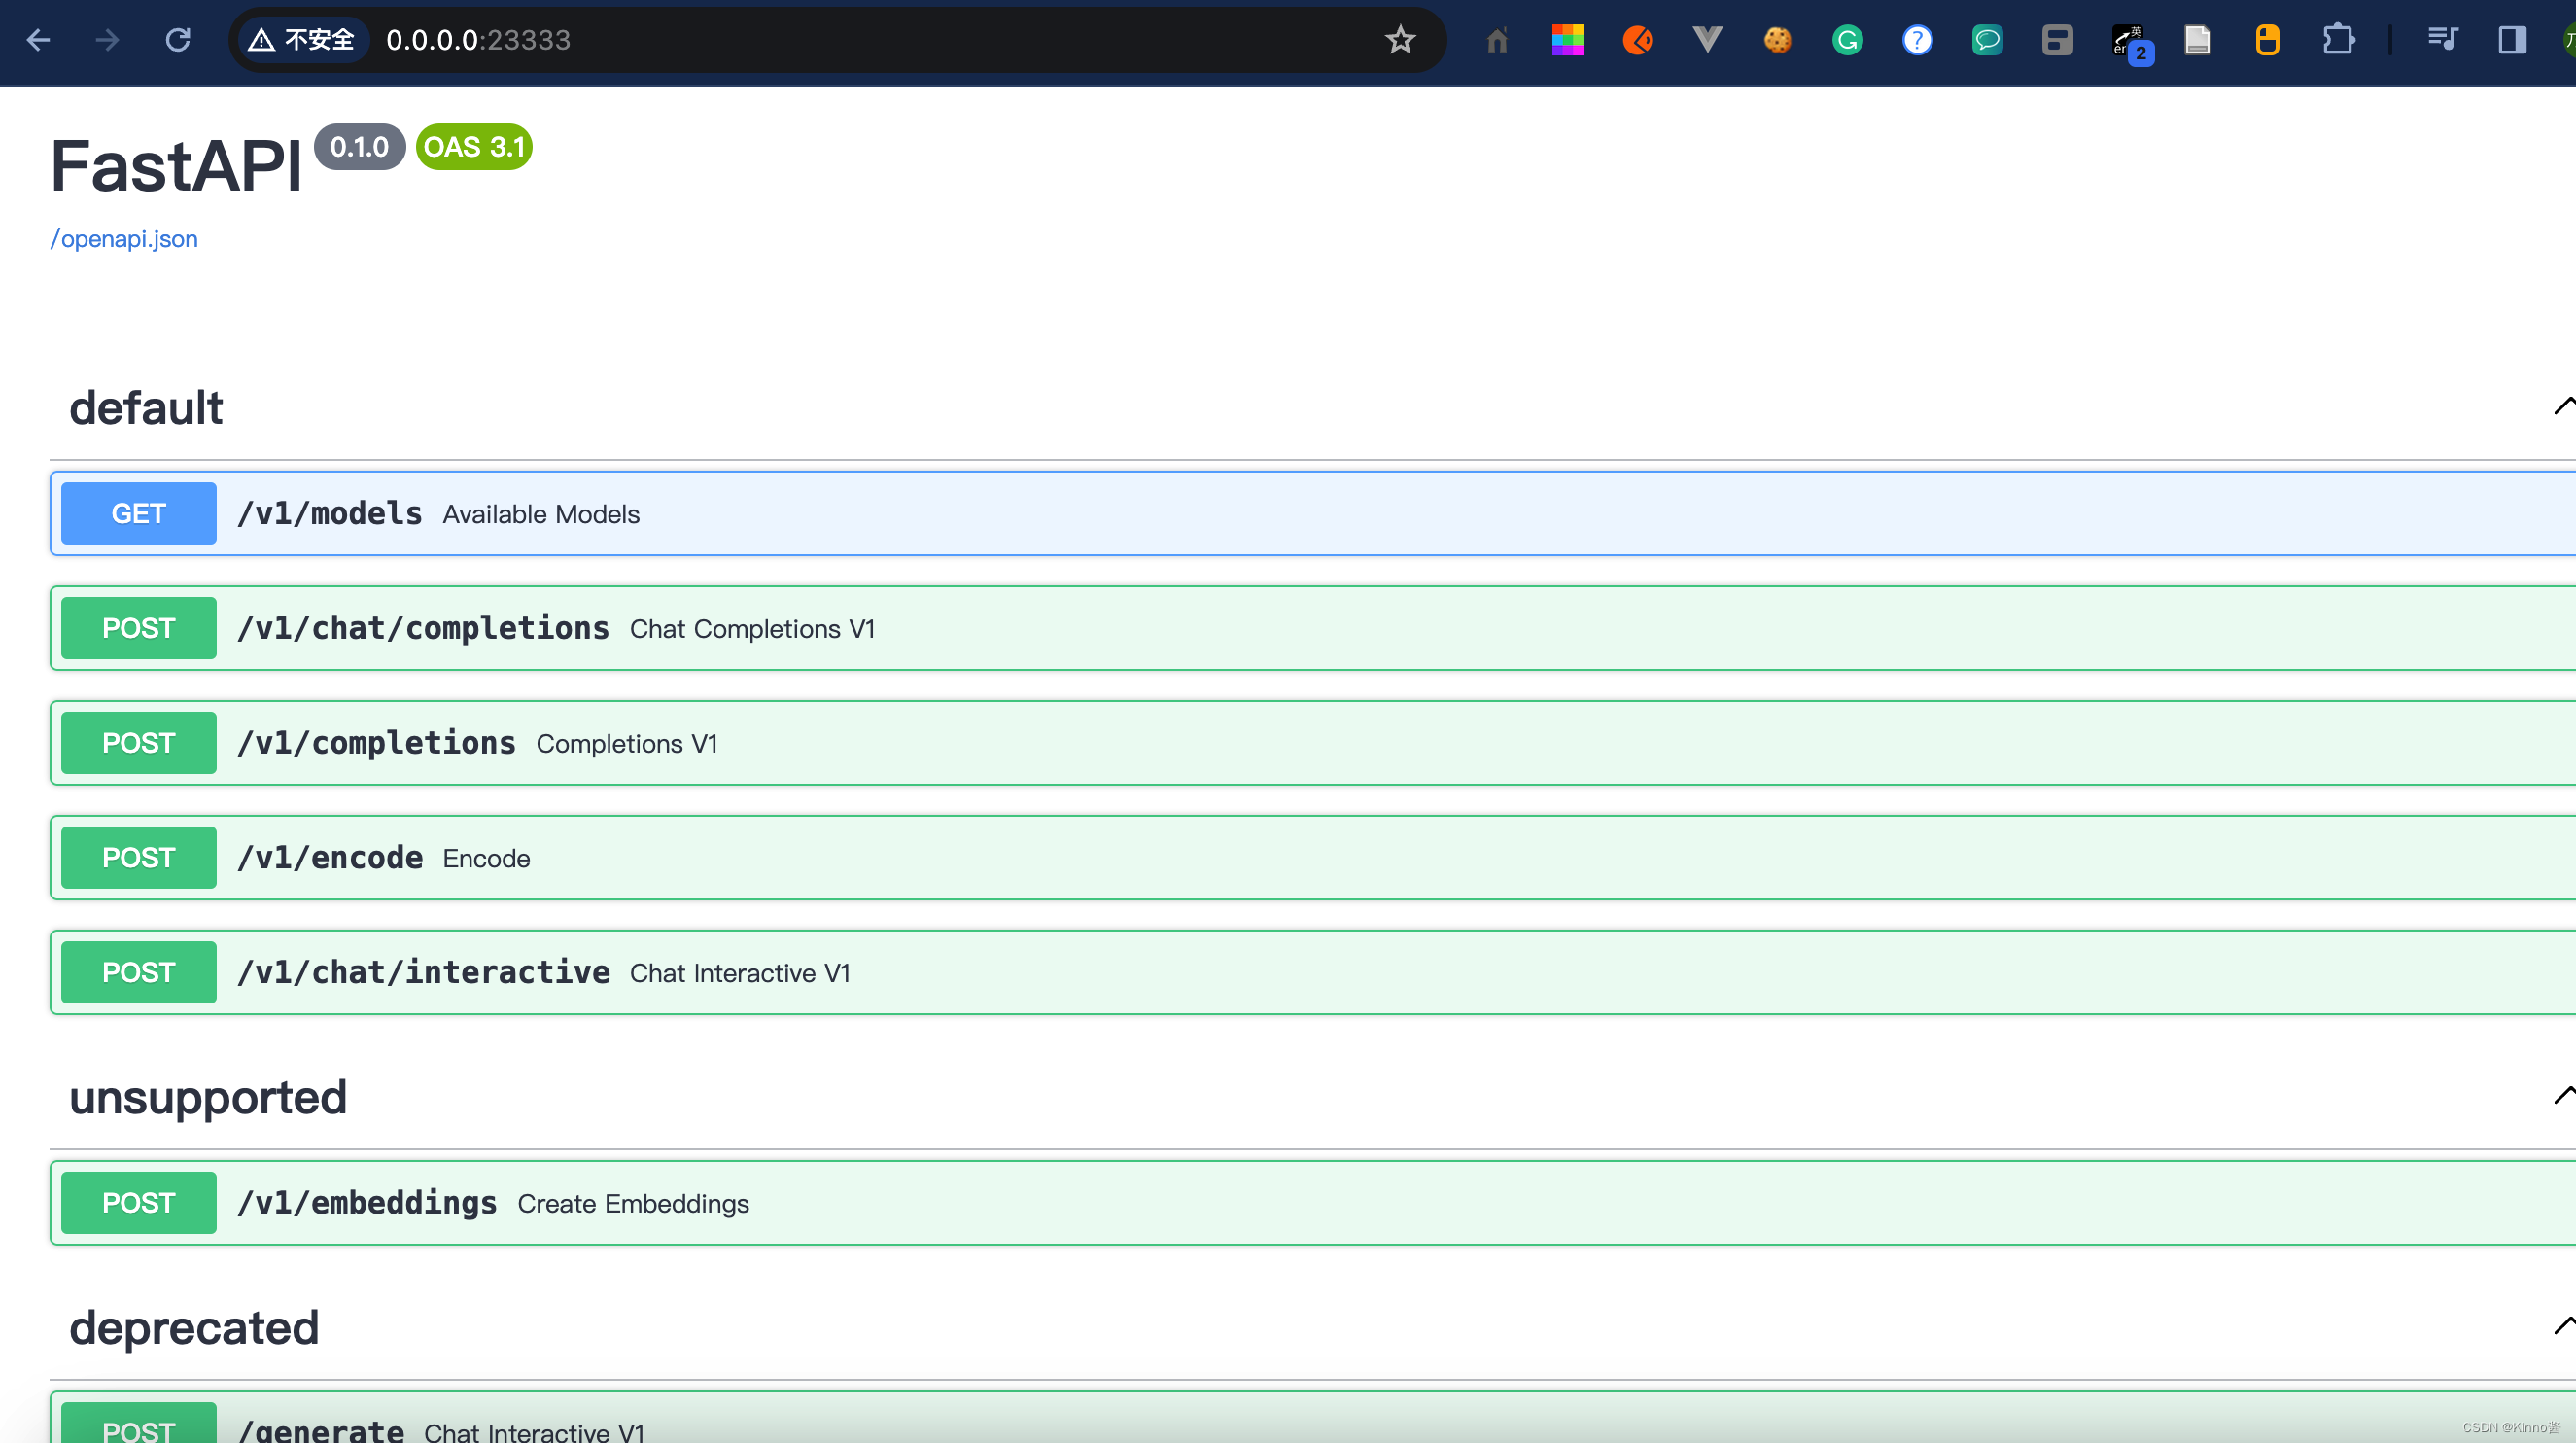Click the POST badge for /v1/encode
This screenshot has width=2576, height=1443.
point(139,857)
